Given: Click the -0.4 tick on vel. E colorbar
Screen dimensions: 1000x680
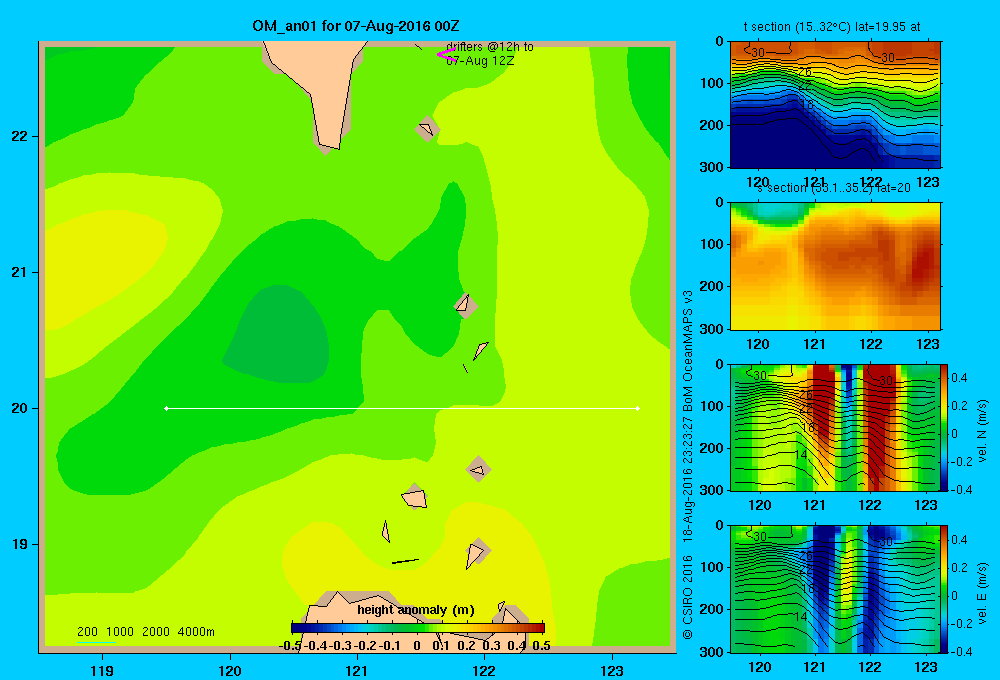Looking at the screenshot, I should tap(961, 651).
